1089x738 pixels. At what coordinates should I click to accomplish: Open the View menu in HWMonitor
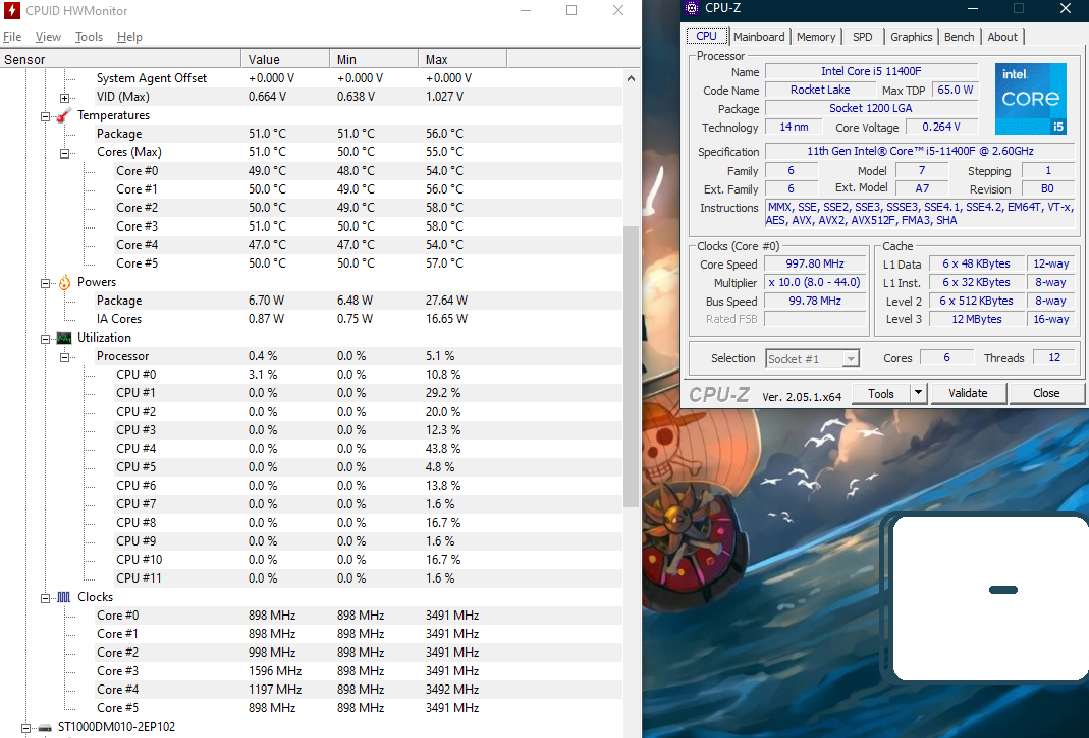pyautogui.click(x=48, y=37)
